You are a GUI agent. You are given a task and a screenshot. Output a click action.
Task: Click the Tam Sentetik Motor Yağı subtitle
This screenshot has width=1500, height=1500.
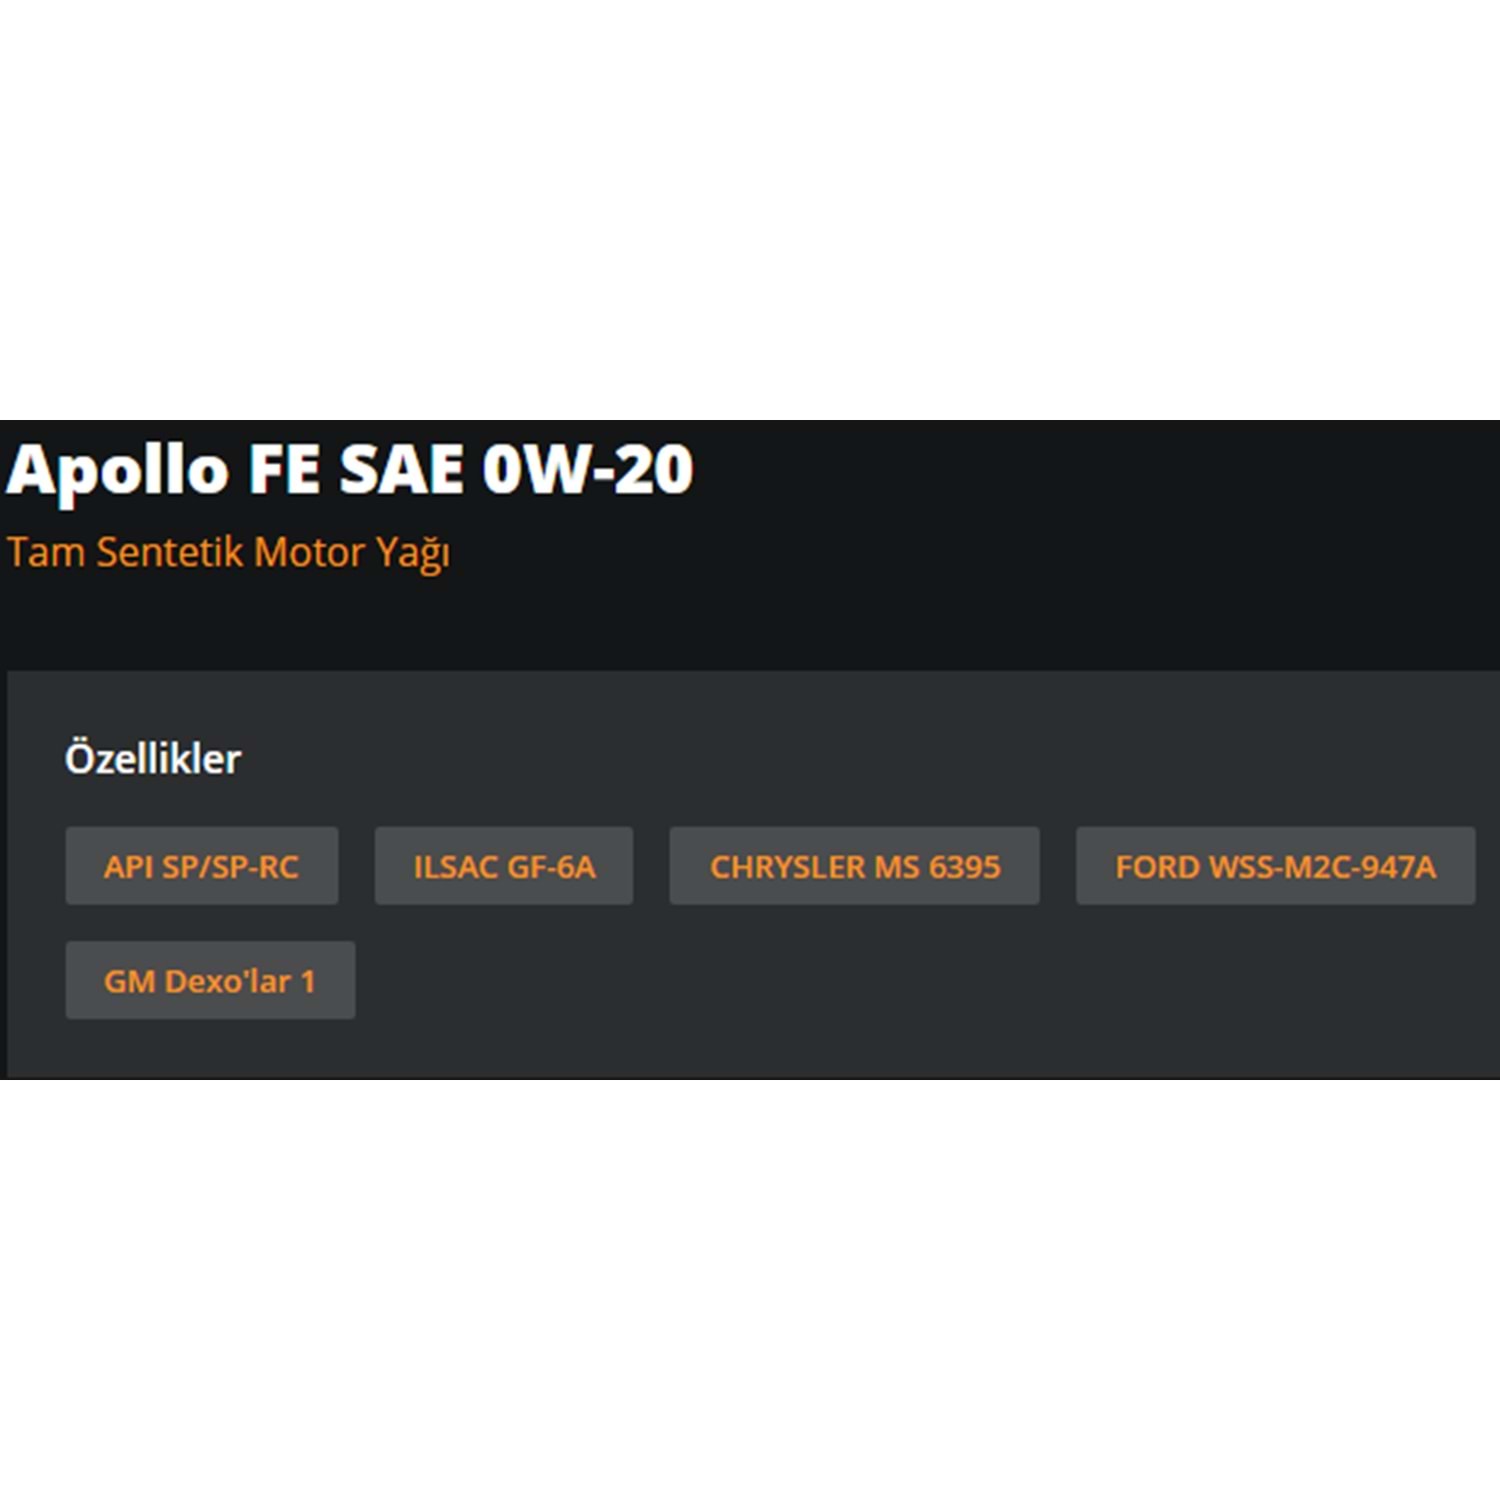point(229,552)
